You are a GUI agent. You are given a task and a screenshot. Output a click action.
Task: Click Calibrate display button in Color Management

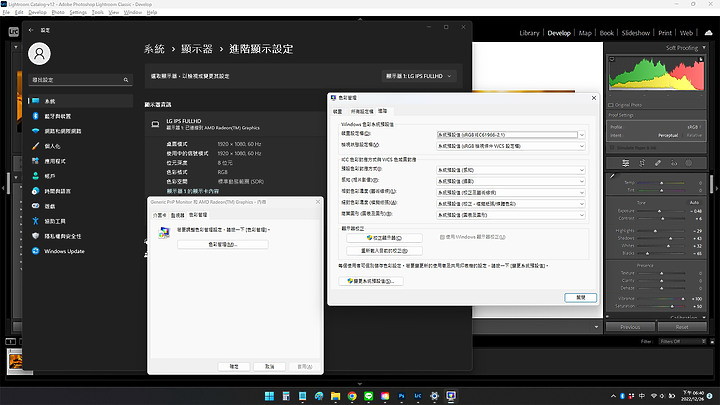tap(384, 238)
